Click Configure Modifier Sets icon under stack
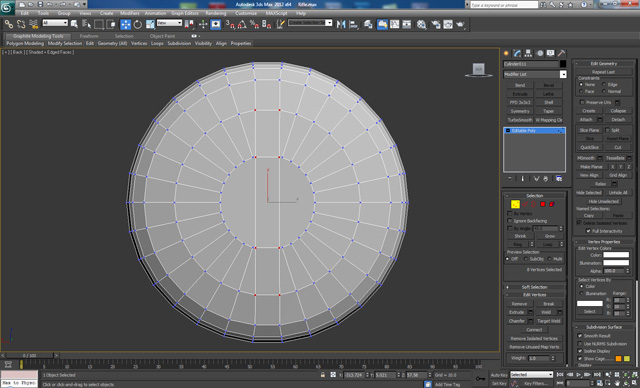 click(x=559, y=179)
